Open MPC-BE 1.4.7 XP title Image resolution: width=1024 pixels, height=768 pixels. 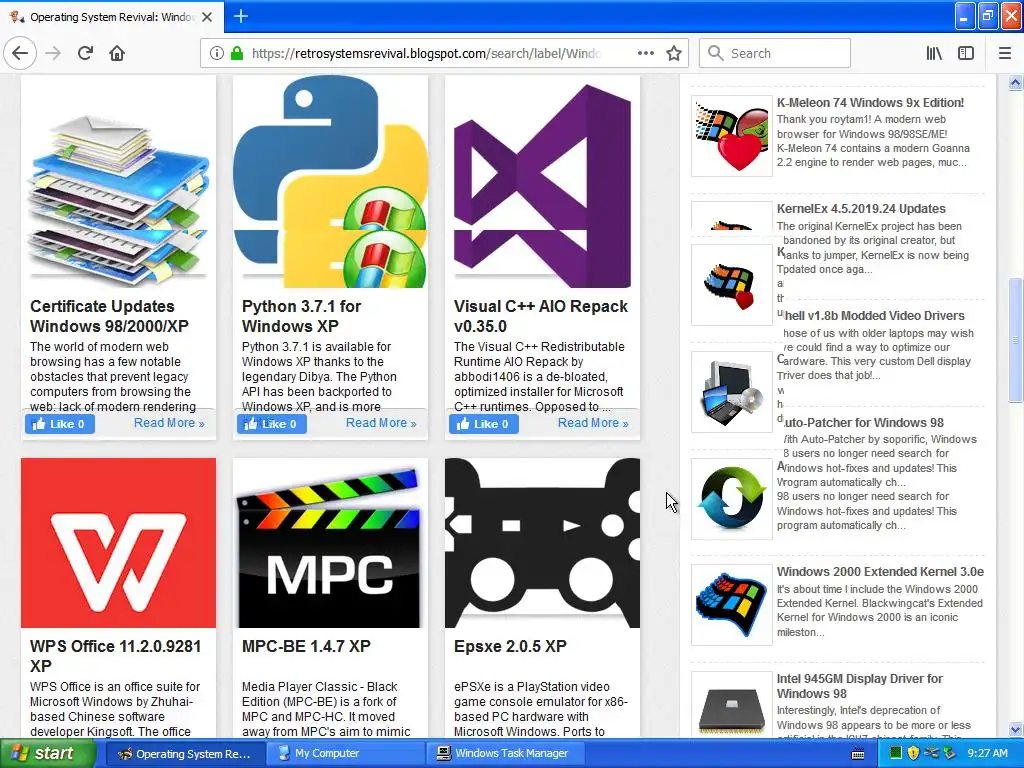(x=306, y=646)
